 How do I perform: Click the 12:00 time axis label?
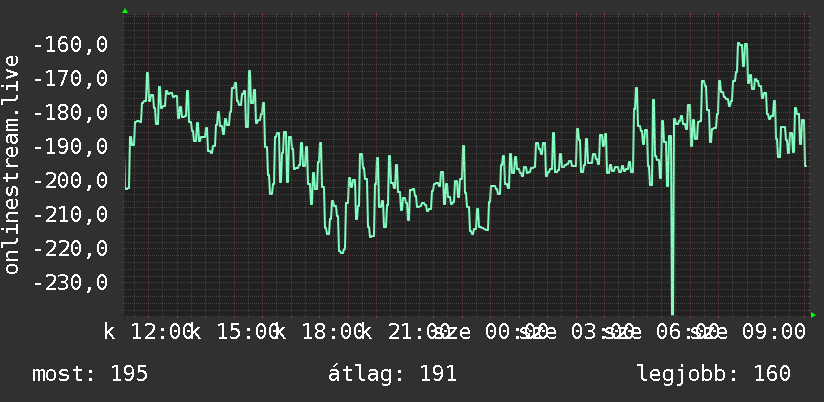coord(160,332)
